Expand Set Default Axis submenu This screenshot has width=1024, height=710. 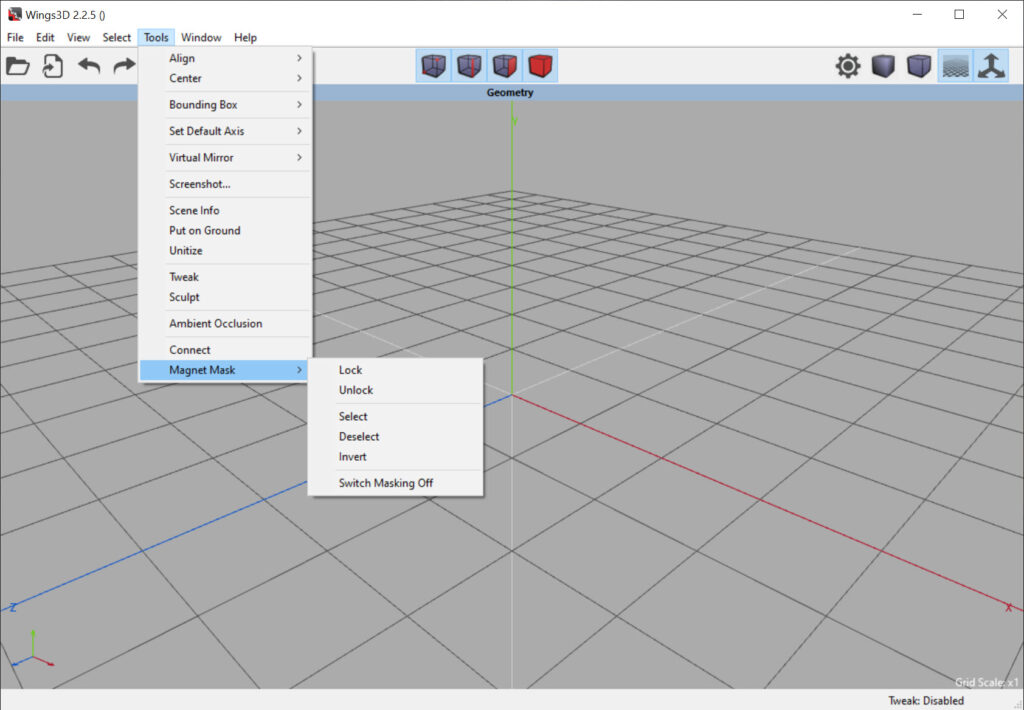tap(225, 131)
